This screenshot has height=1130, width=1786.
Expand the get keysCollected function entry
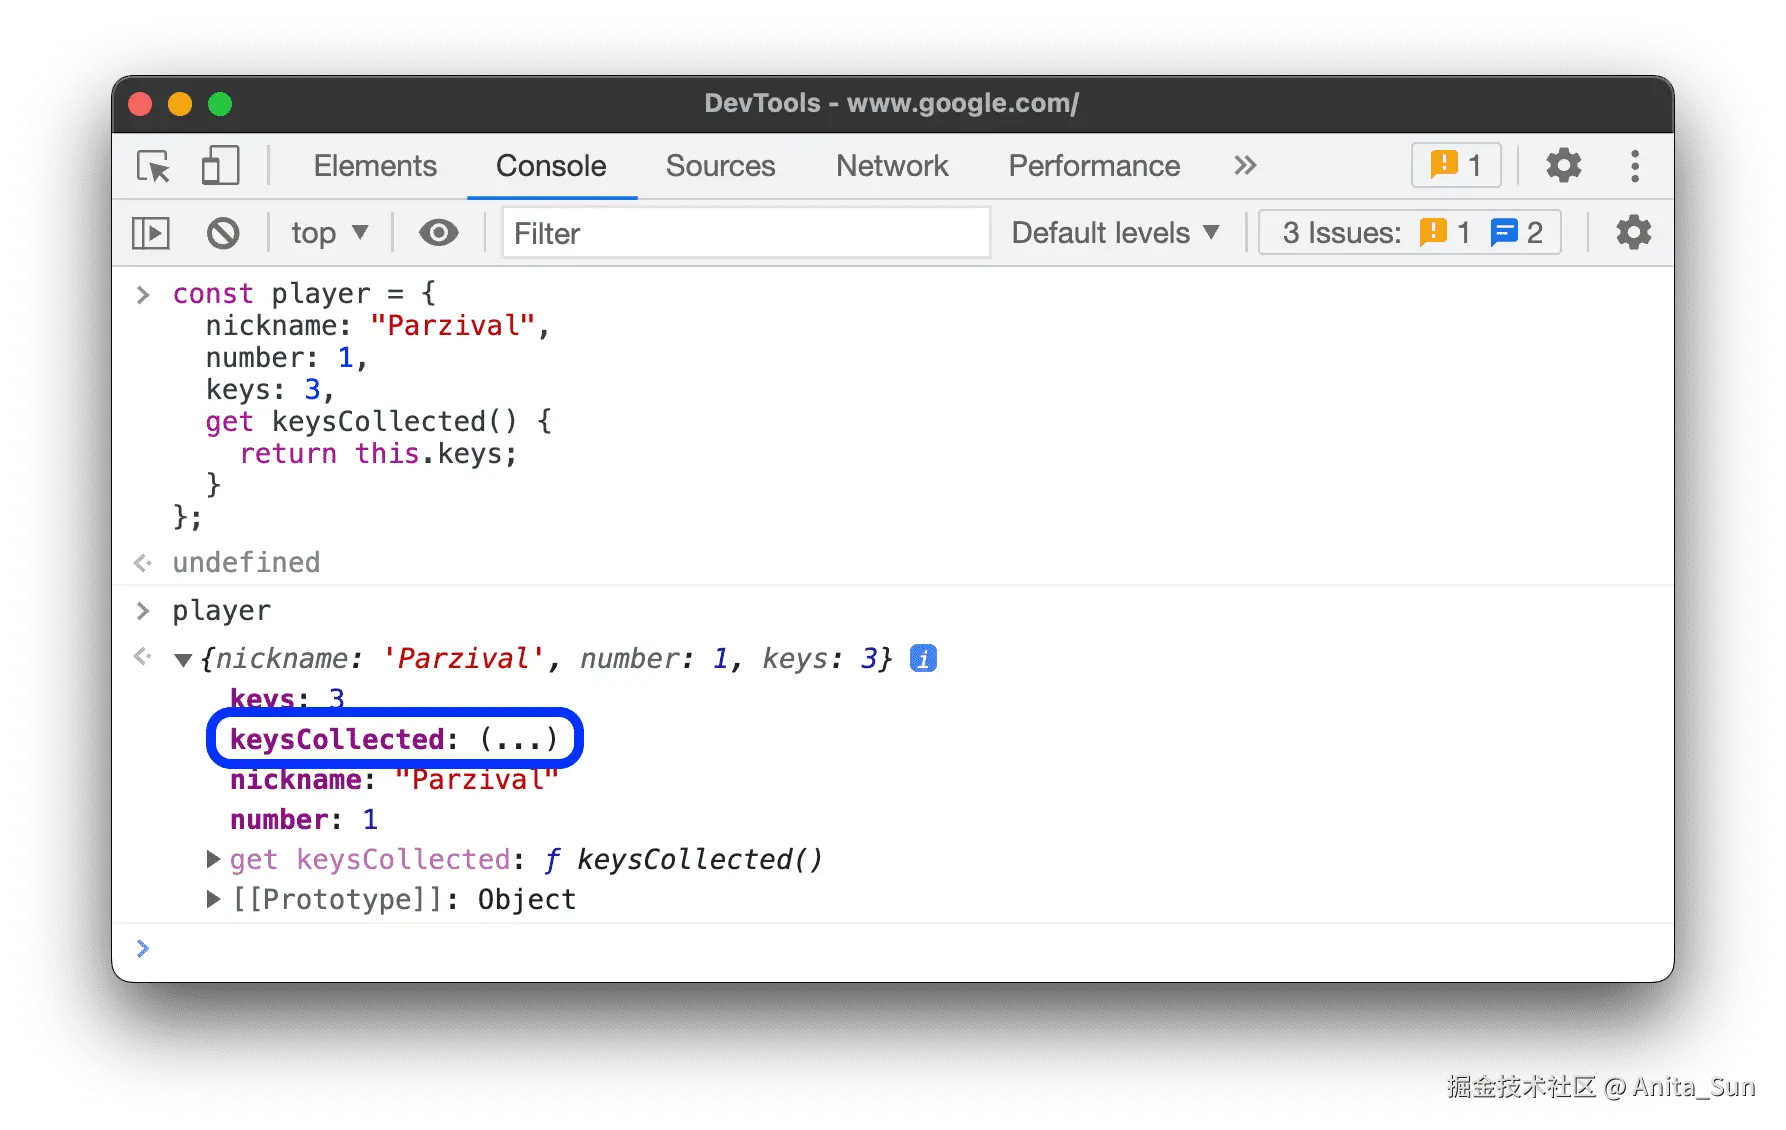(213, 859)
